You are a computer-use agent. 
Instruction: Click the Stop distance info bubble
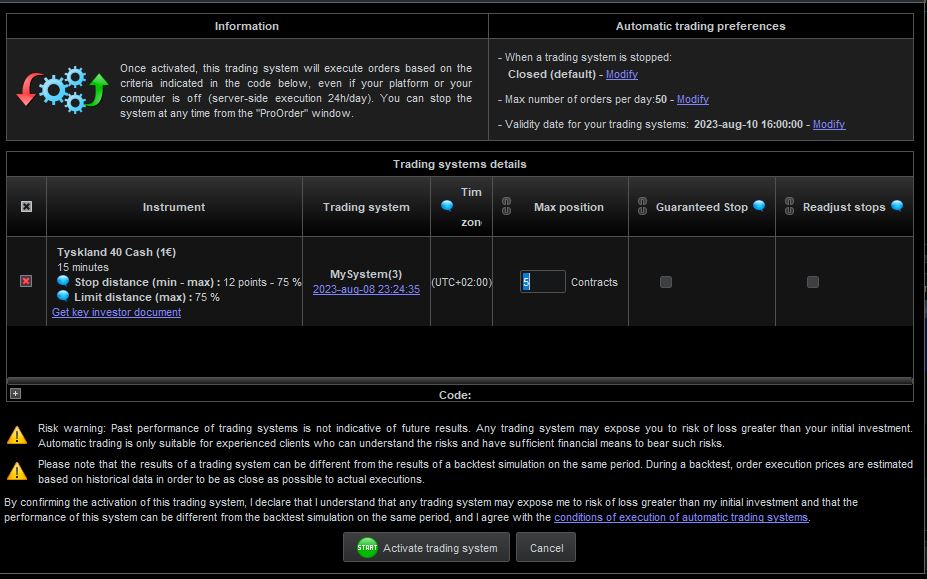click(x=63, y=282)
